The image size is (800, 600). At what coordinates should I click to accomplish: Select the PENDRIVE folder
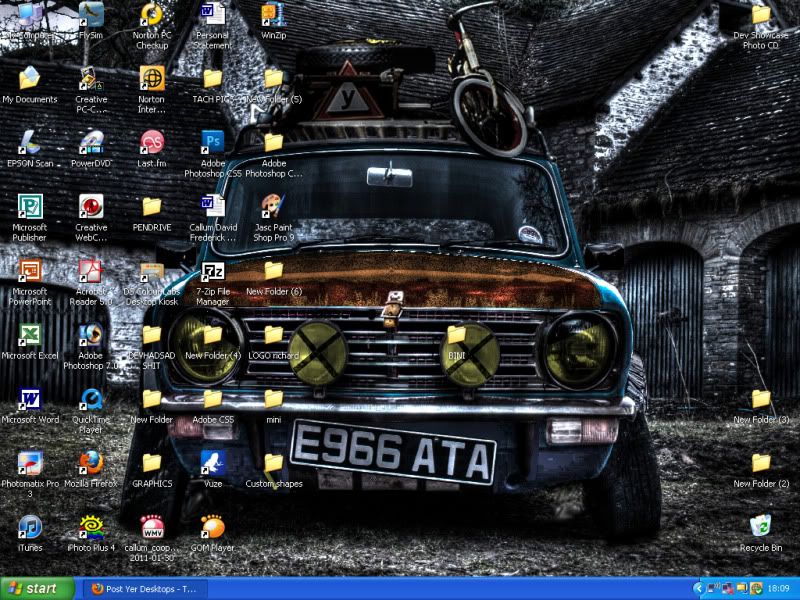coord(152,206)
